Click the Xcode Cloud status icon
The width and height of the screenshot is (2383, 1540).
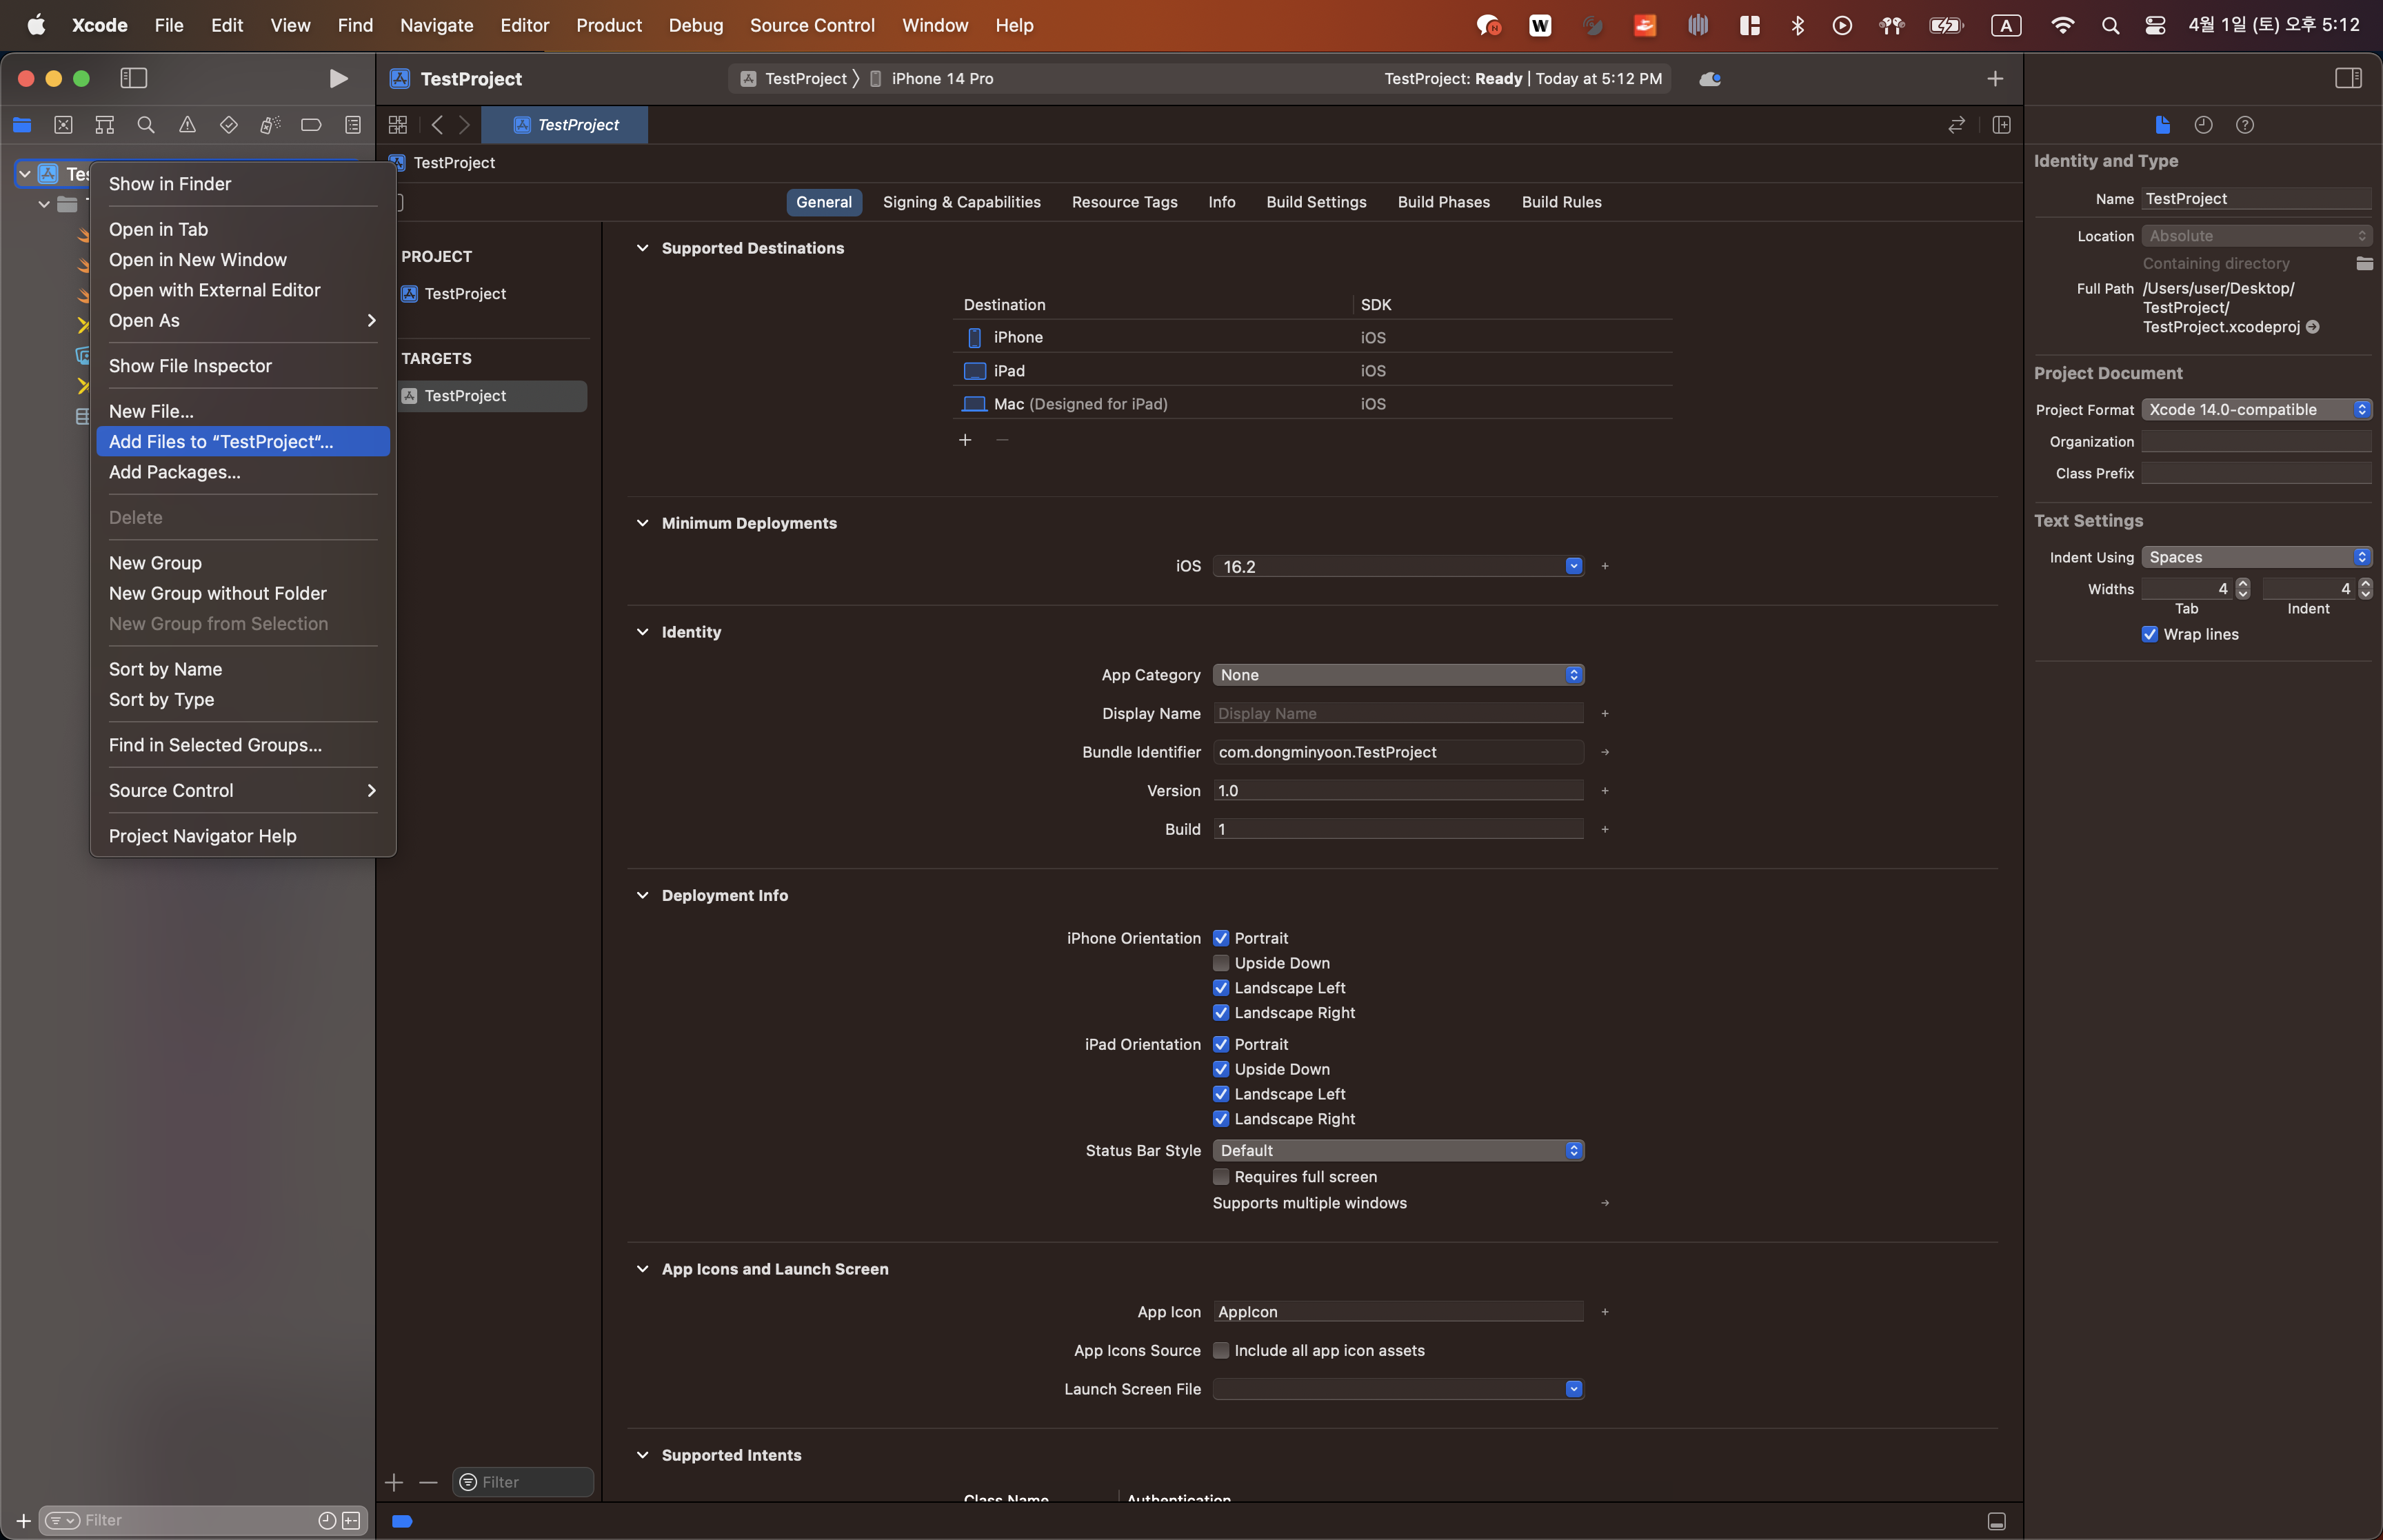1710,78
